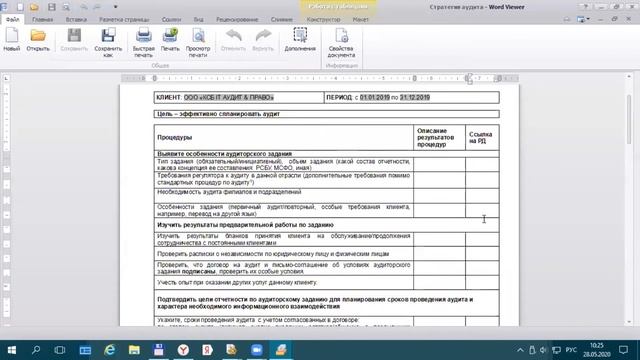Click the start date 01.01.2019 field
The image size is (640, 360).
(375, 98)
